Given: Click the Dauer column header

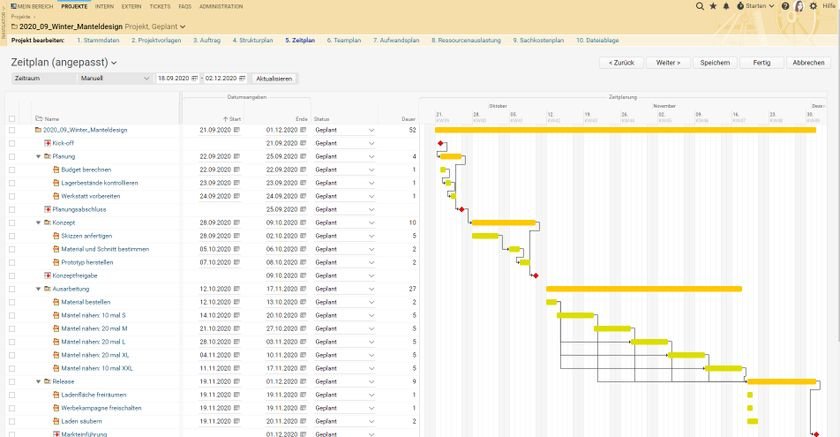Looking at the screenshot, I should point(408,119).
